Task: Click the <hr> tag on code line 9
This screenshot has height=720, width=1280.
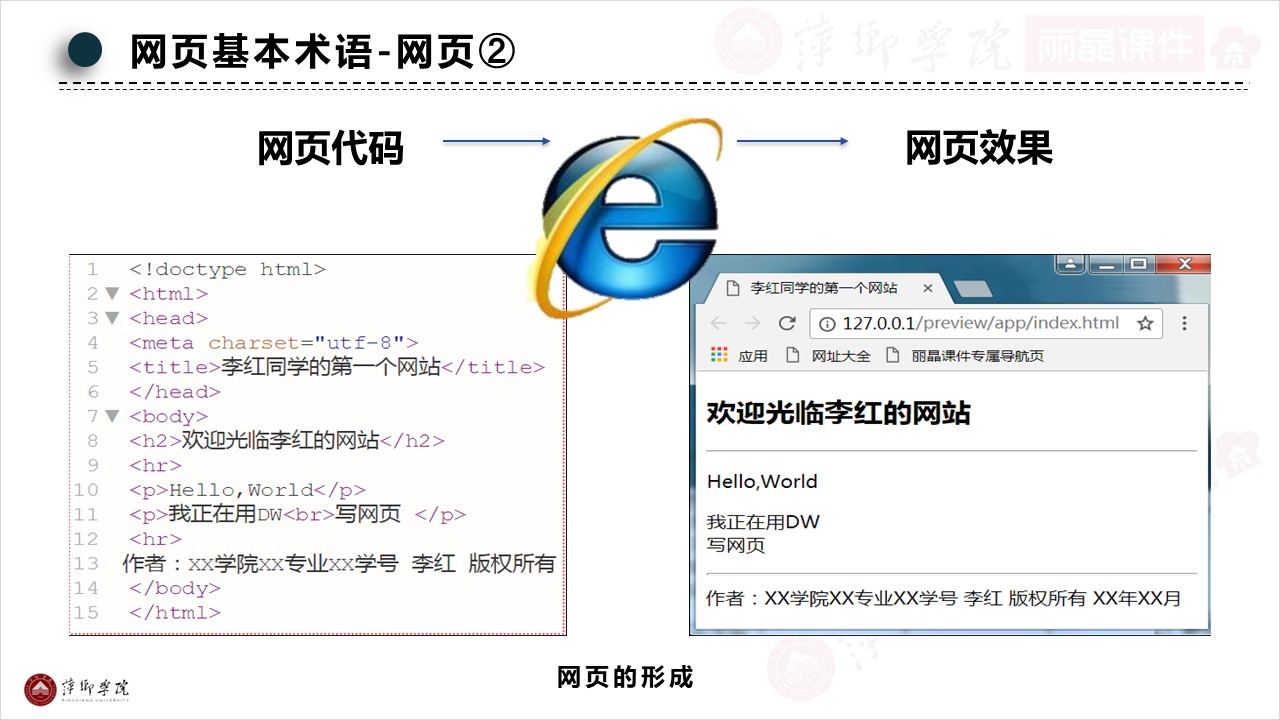Action: coord(155,465)
